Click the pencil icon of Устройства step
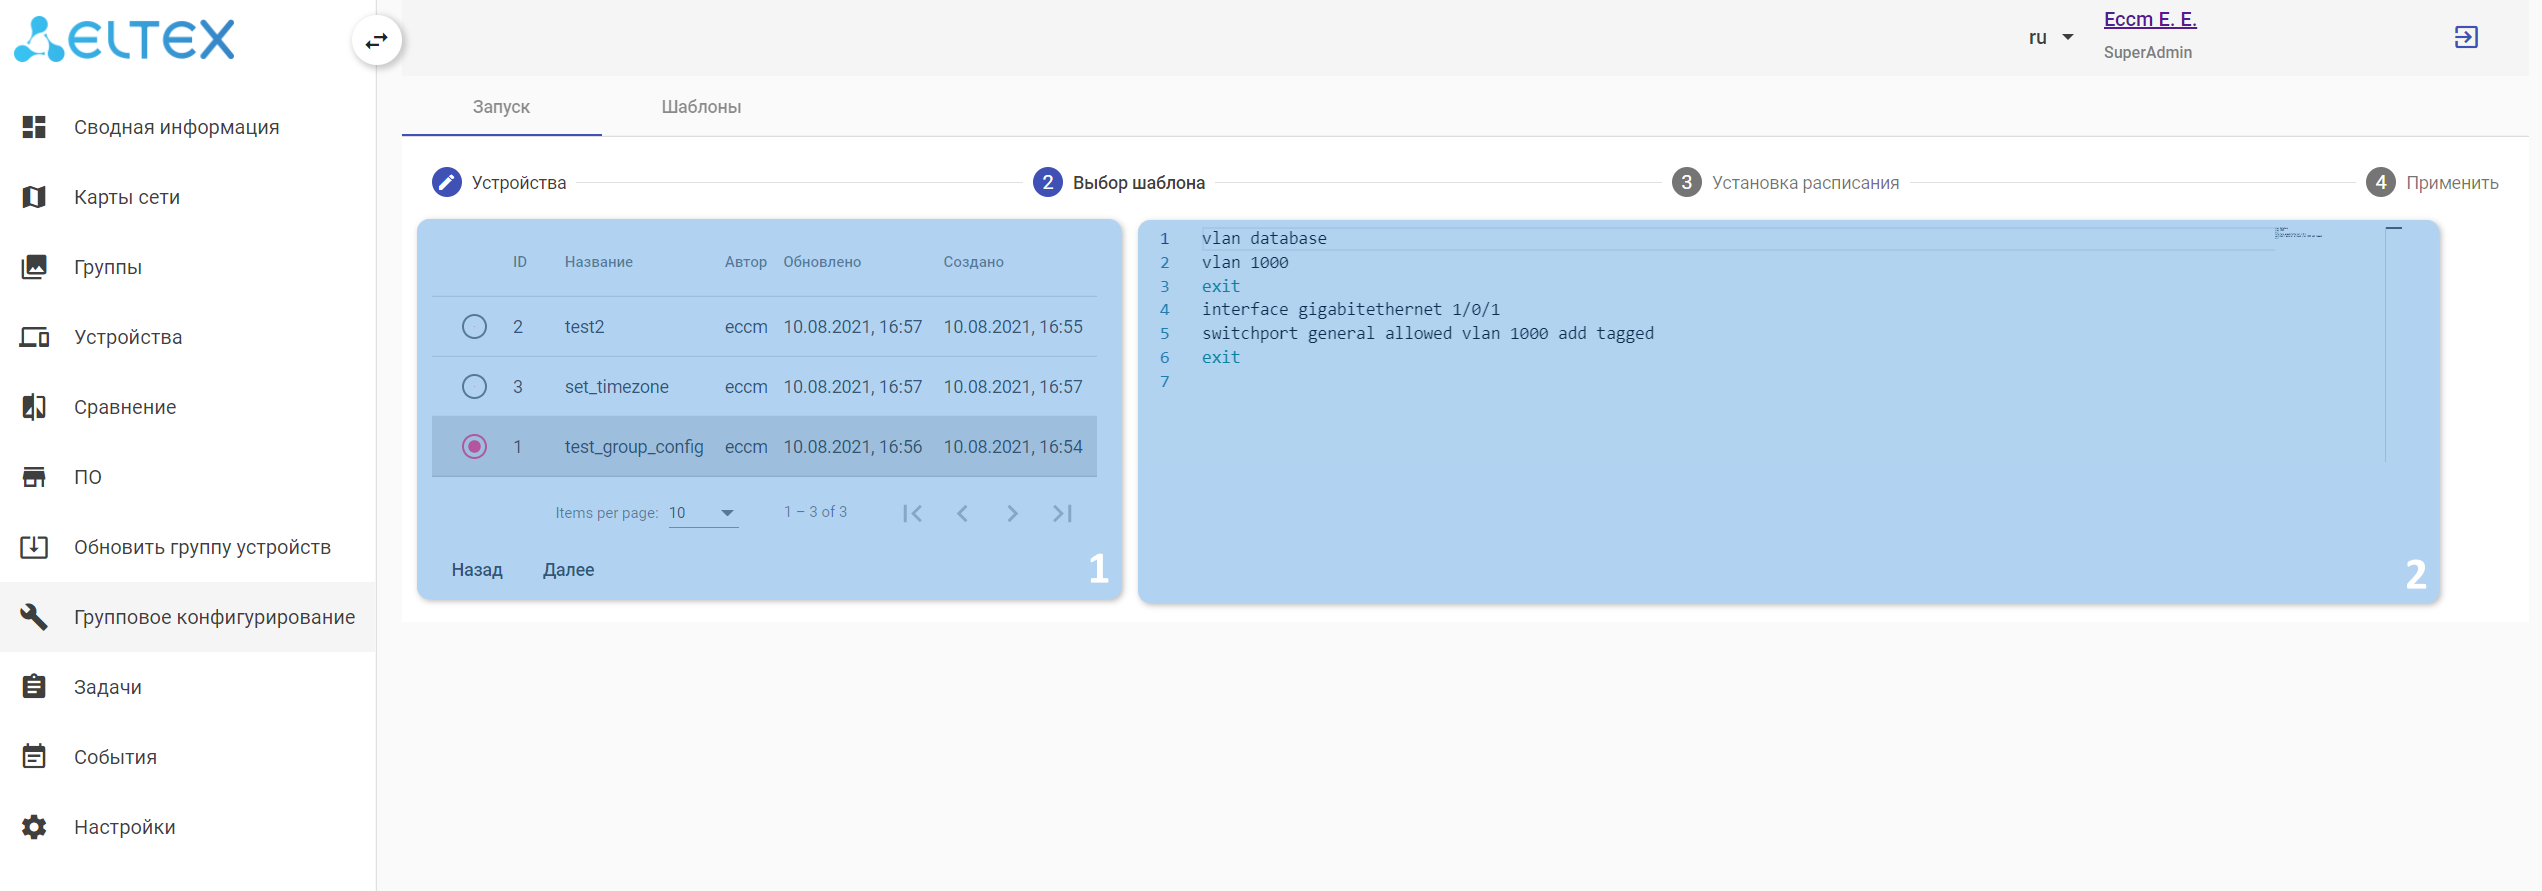Viewport: 2542px width, 891px height. tap(447, 182)
